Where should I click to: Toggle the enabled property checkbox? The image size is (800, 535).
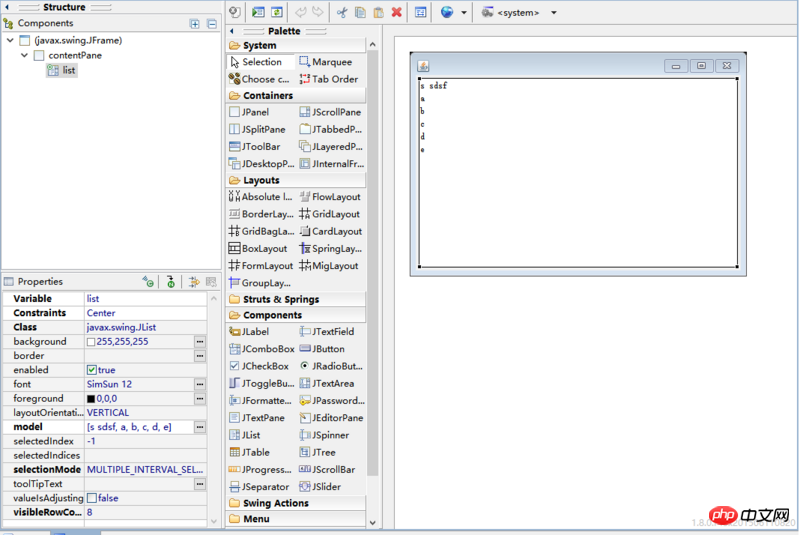coord(92,370)
